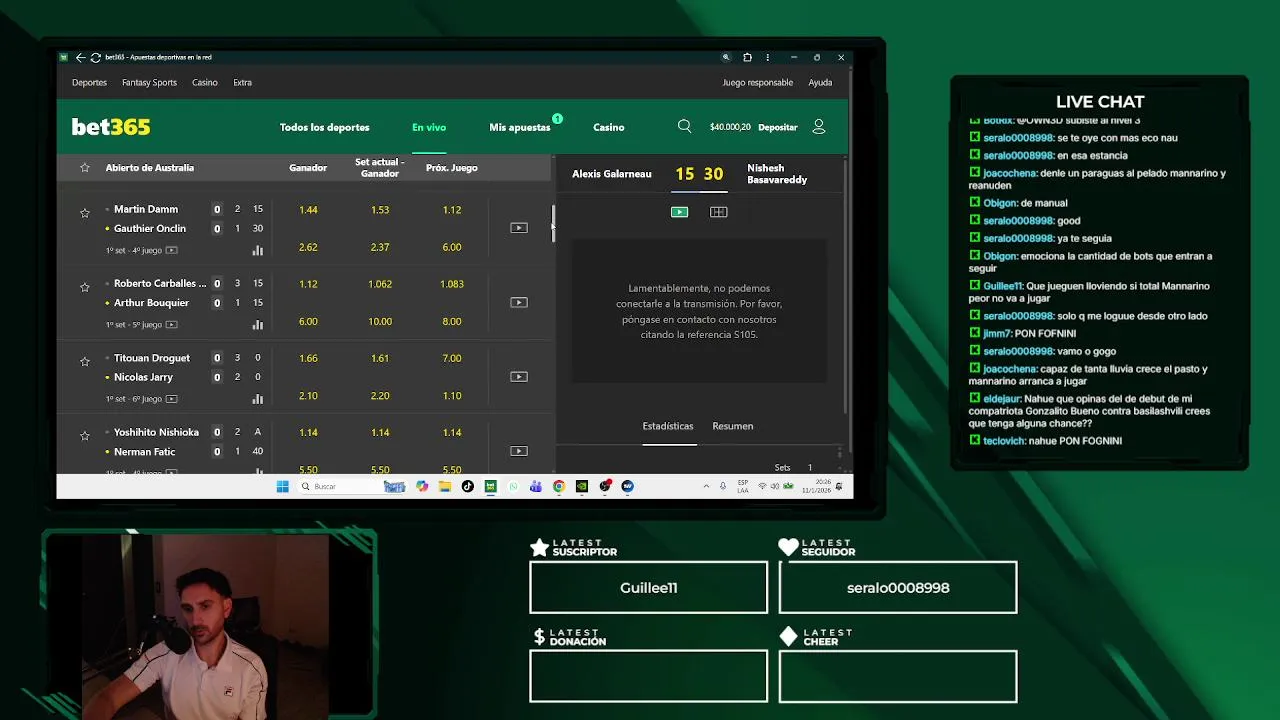
Task: Switch to the court scoreboard view icon
Action: point(718,212)
